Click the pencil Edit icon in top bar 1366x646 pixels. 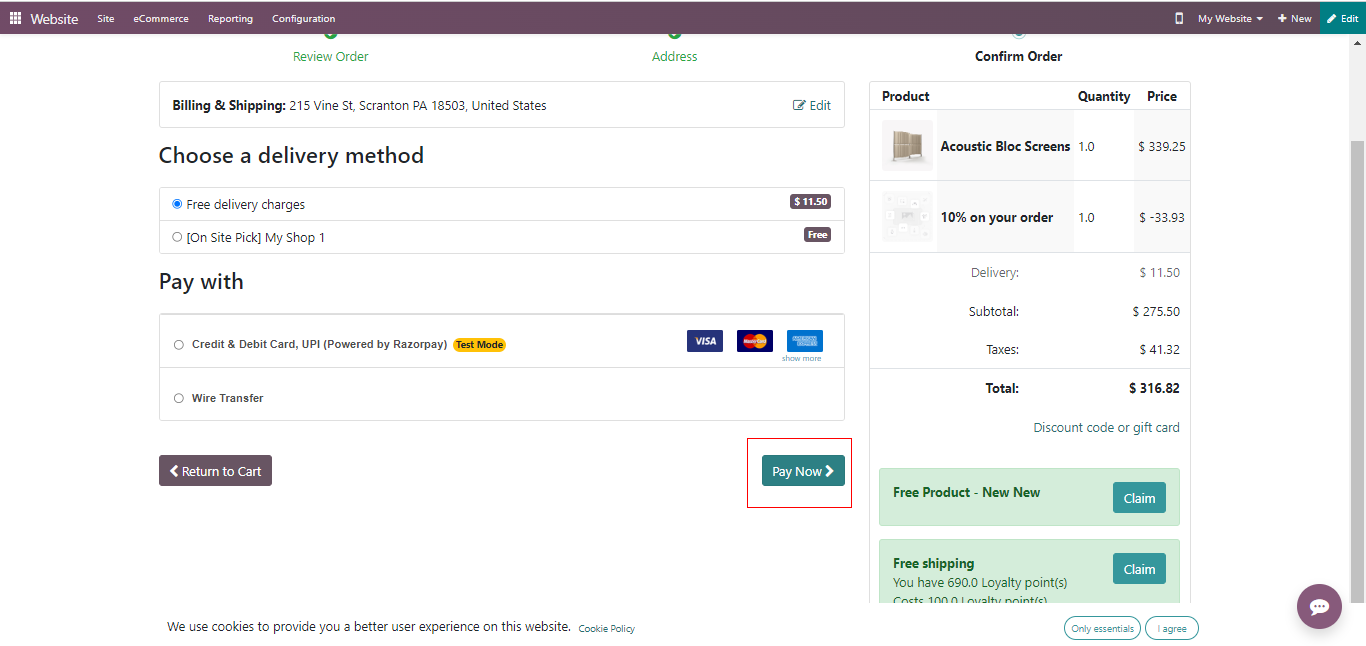[1333, 18]
